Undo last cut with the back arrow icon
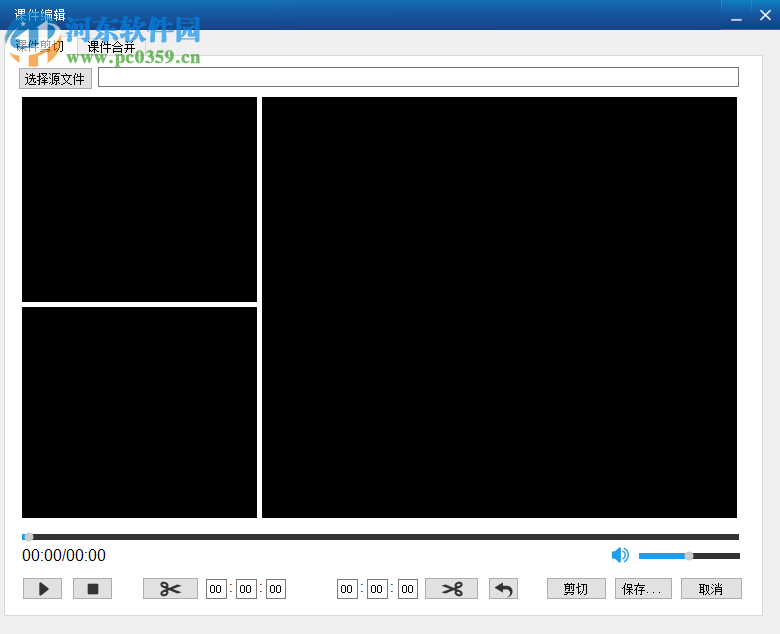780x634 pixels. click(503, 589)
